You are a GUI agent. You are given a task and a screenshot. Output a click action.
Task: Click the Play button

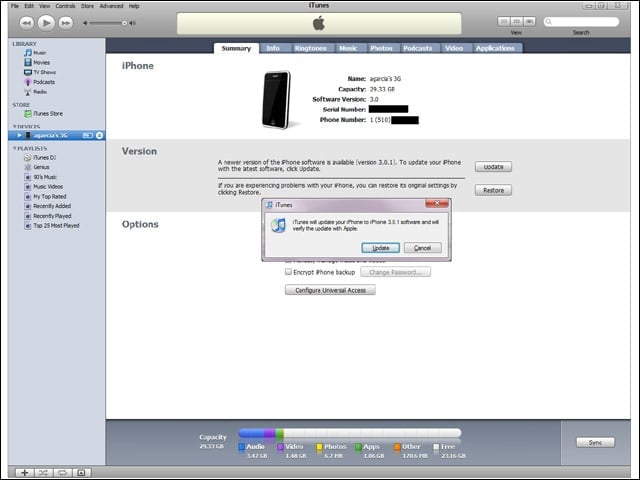[x=46, y=23]
